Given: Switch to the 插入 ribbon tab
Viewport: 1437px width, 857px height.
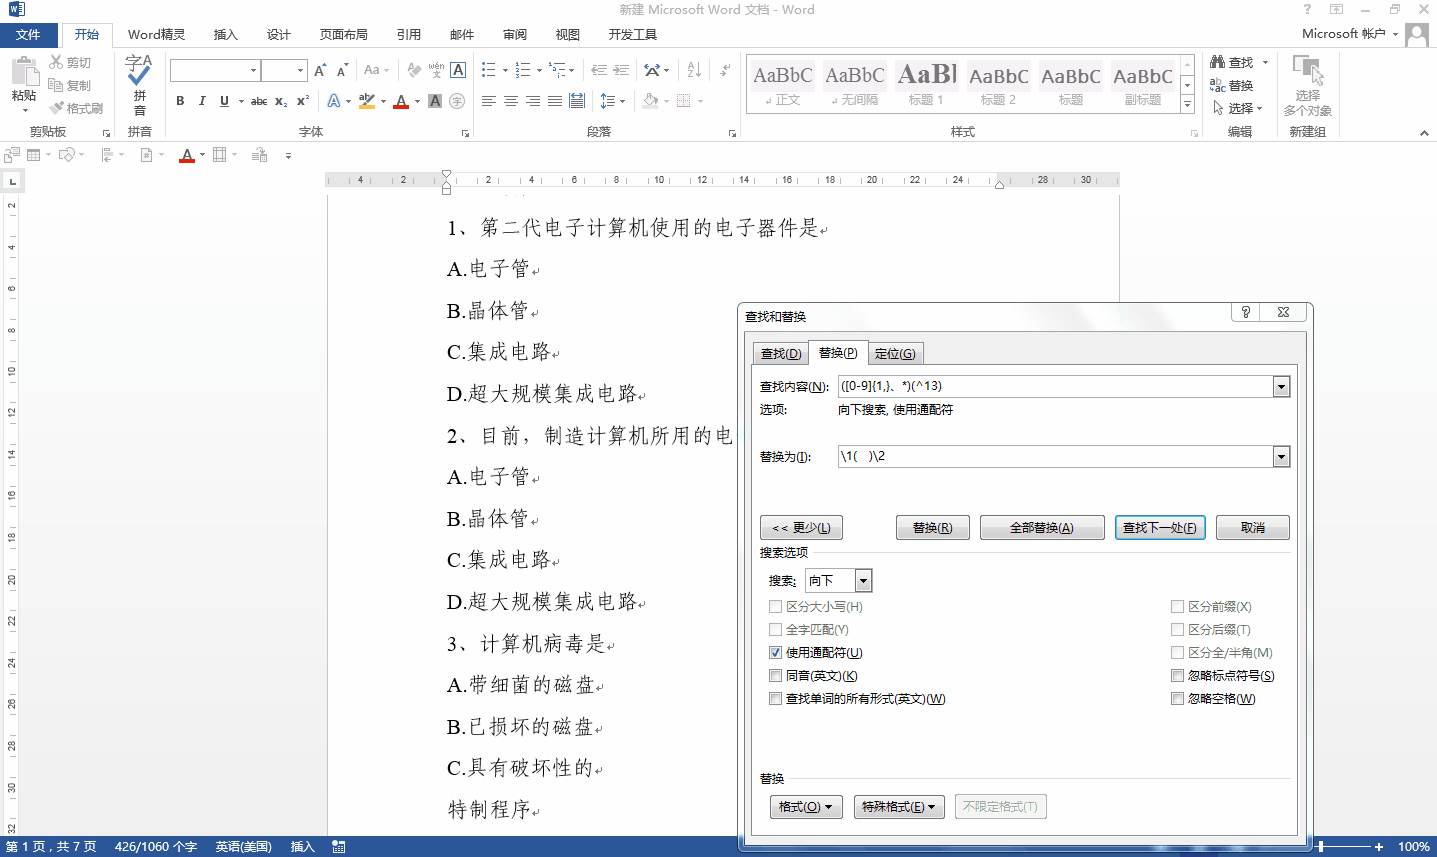Looking at the screenshot, I should (x=226, y=35).
